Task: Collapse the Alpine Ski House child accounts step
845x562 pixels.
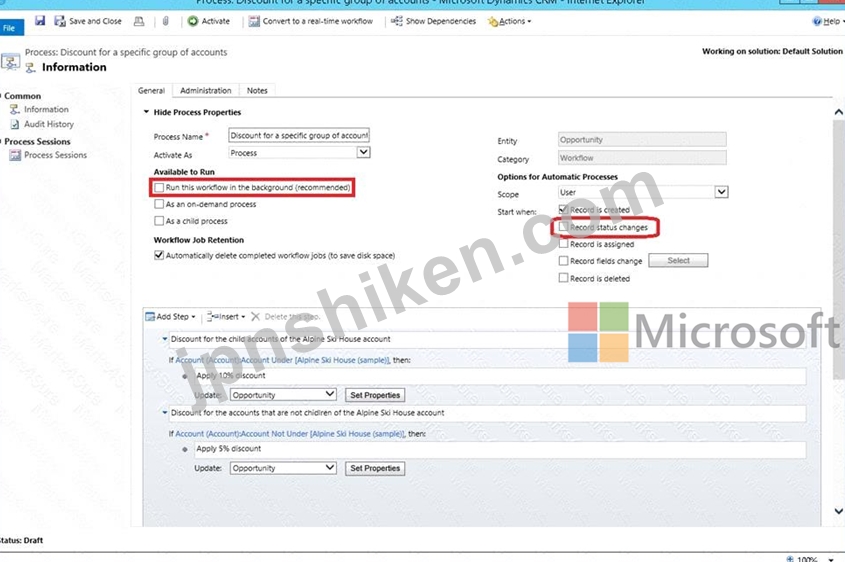Action: pyautogui.click(x=165, y=339)
